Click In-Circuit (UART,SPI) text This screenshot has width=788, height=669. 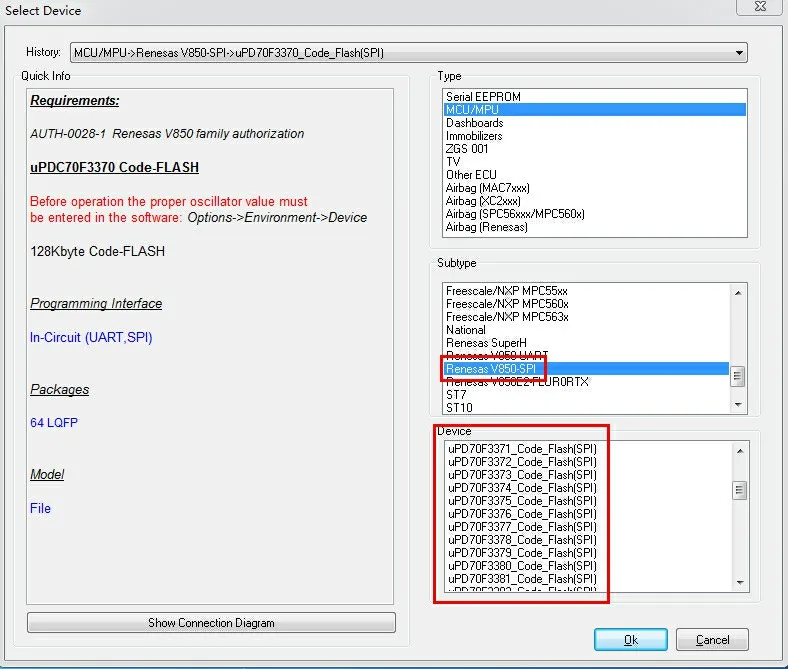pos(91,337)
